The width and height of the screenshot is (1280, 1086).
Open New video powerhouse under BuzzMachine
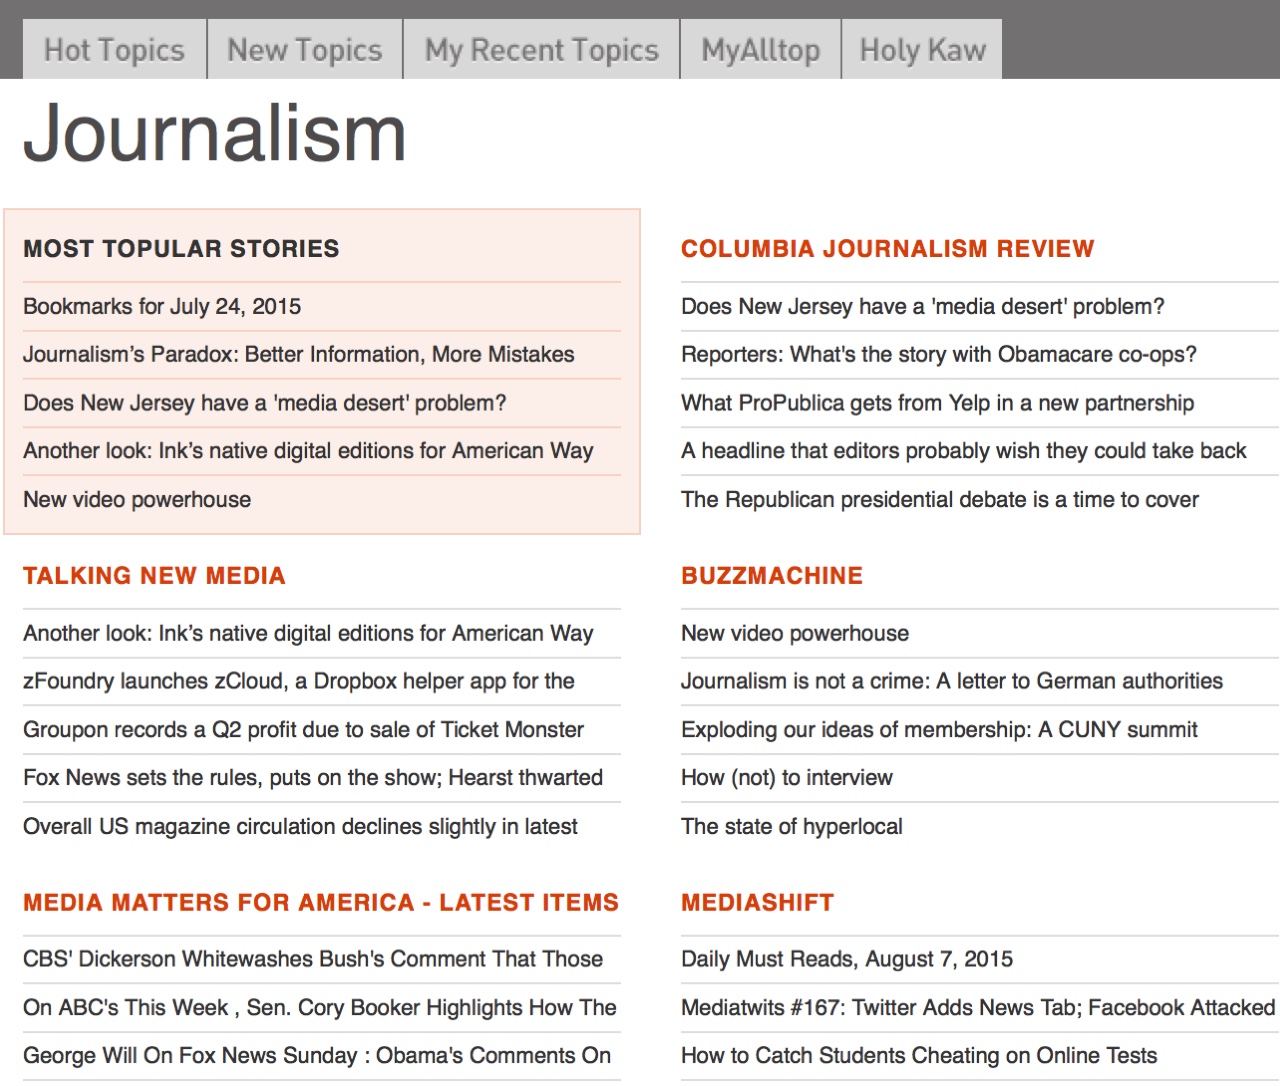coord(795,634)
